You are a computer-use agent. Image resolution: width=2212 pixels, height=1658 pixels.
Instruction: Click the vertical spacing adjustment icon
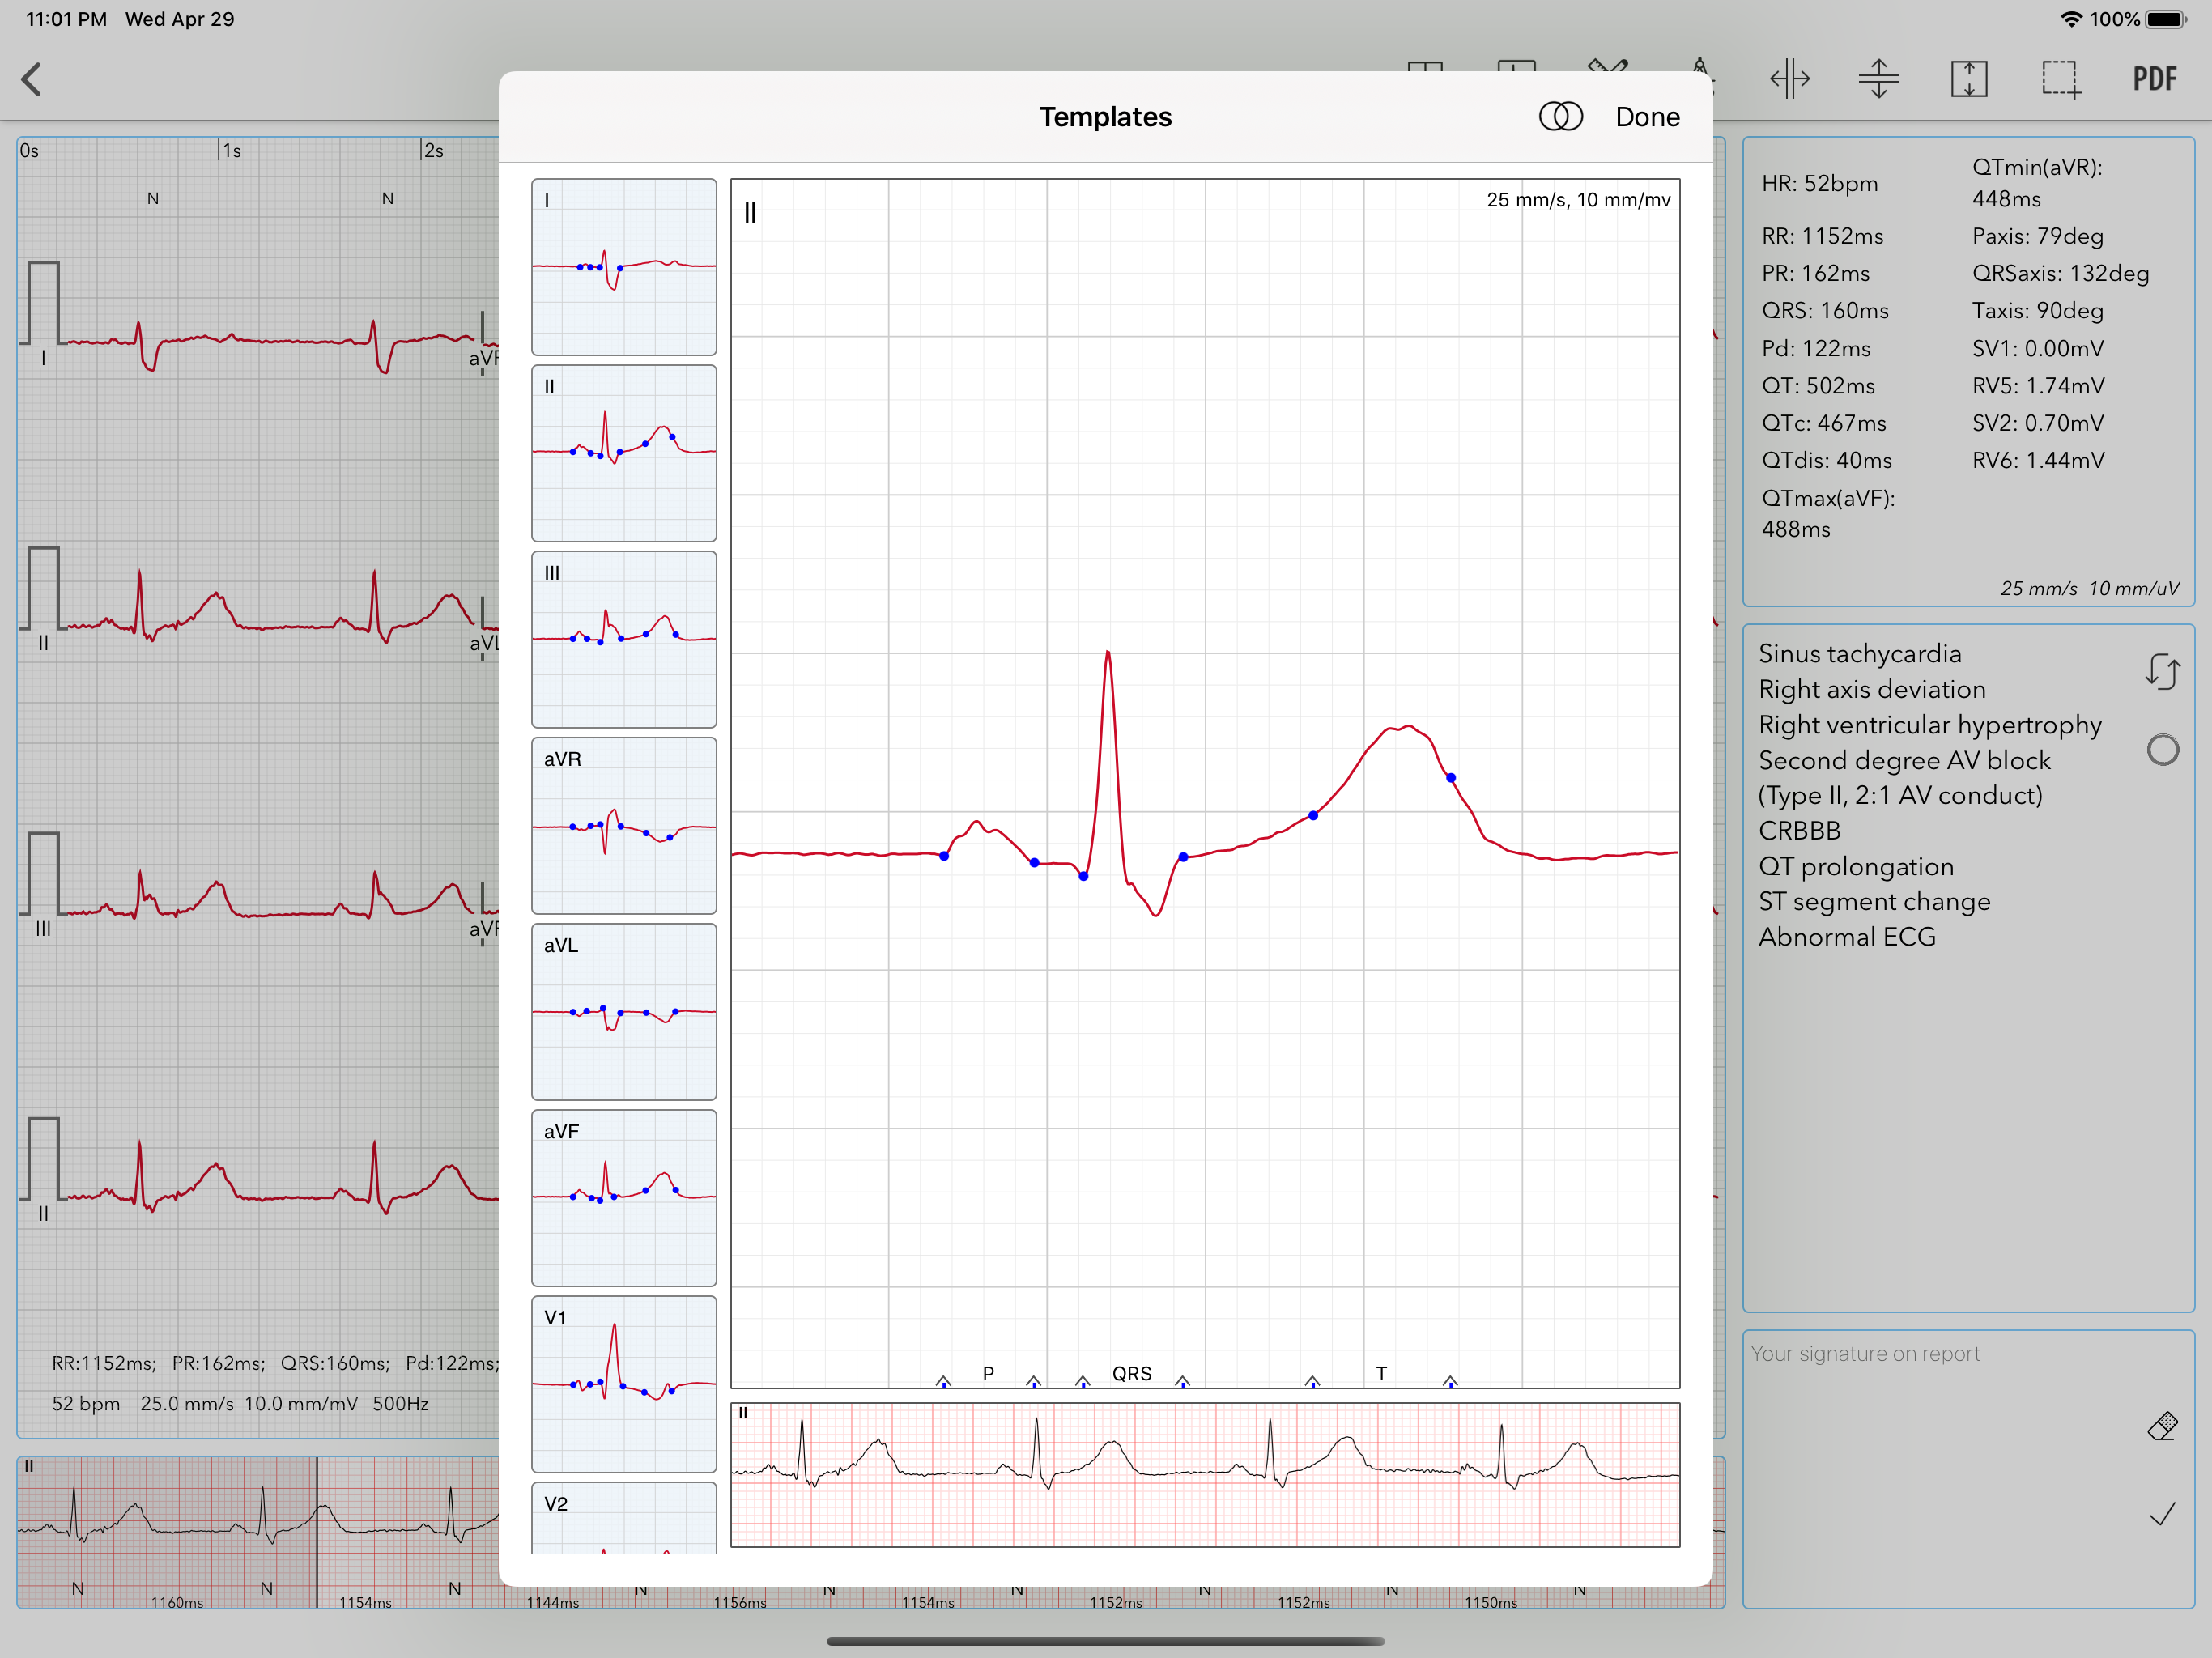pyautogui.click(x=1878, y=79)
